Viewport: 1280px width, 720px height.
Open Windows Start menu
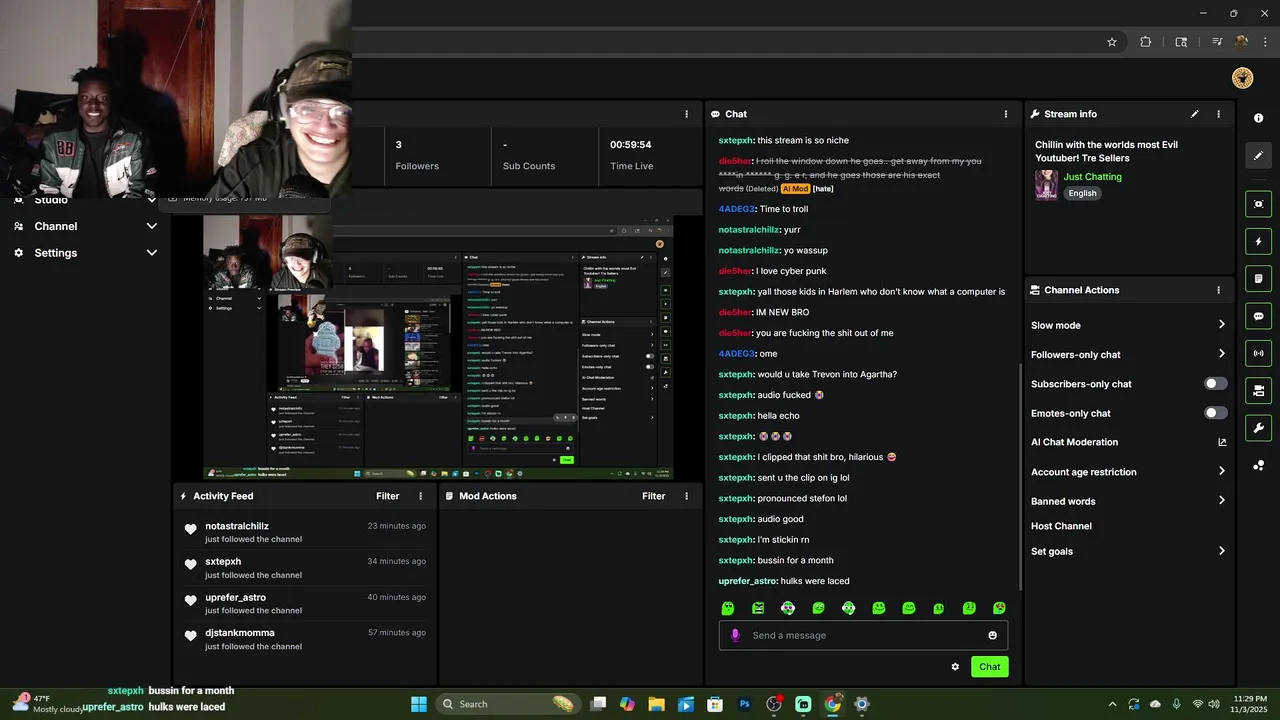pyautogui.click(x=419, y=704)
